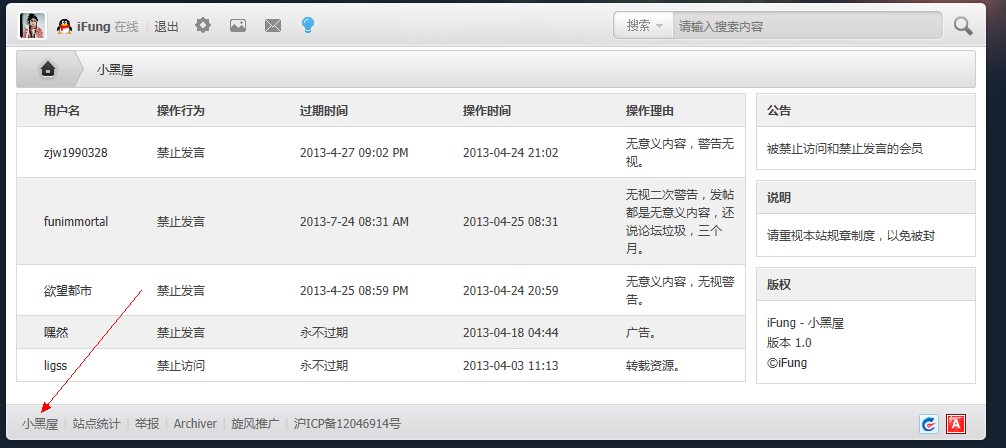Image resolution: width=1006 pixels, height=448 pixels.
Task: Click the blue Comsenz footer icon
Action: tap(929, 424)
